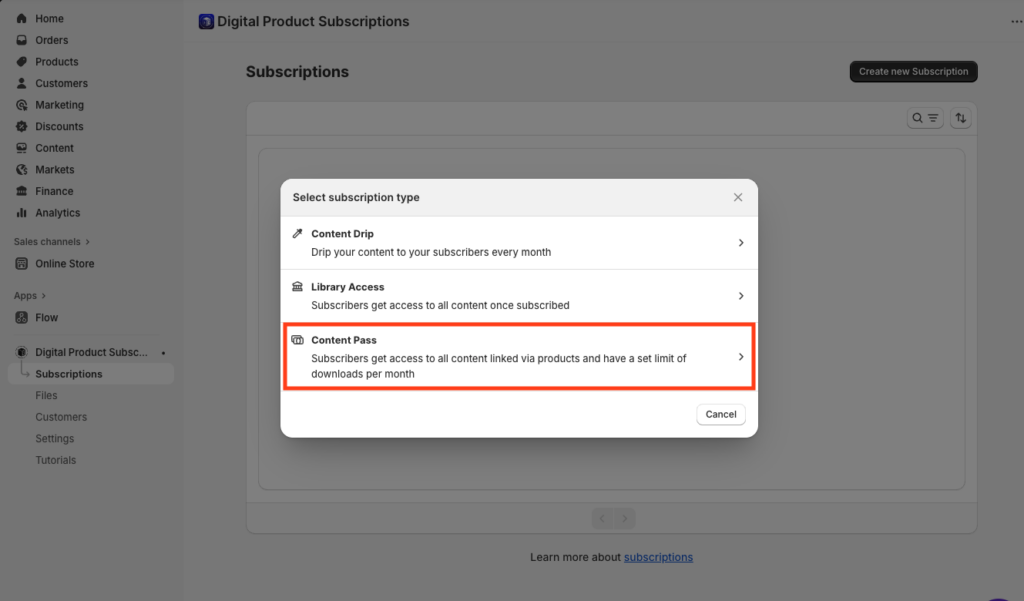Click Create new Subscription button
This screenshot has width=1024, height=601.
(913, 71)
